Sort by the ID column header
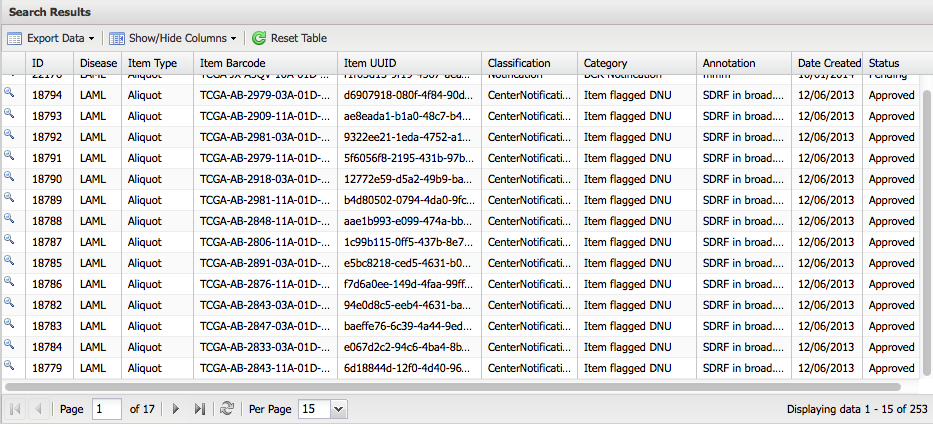Screen dimensions: 933x427 point(49,63)
